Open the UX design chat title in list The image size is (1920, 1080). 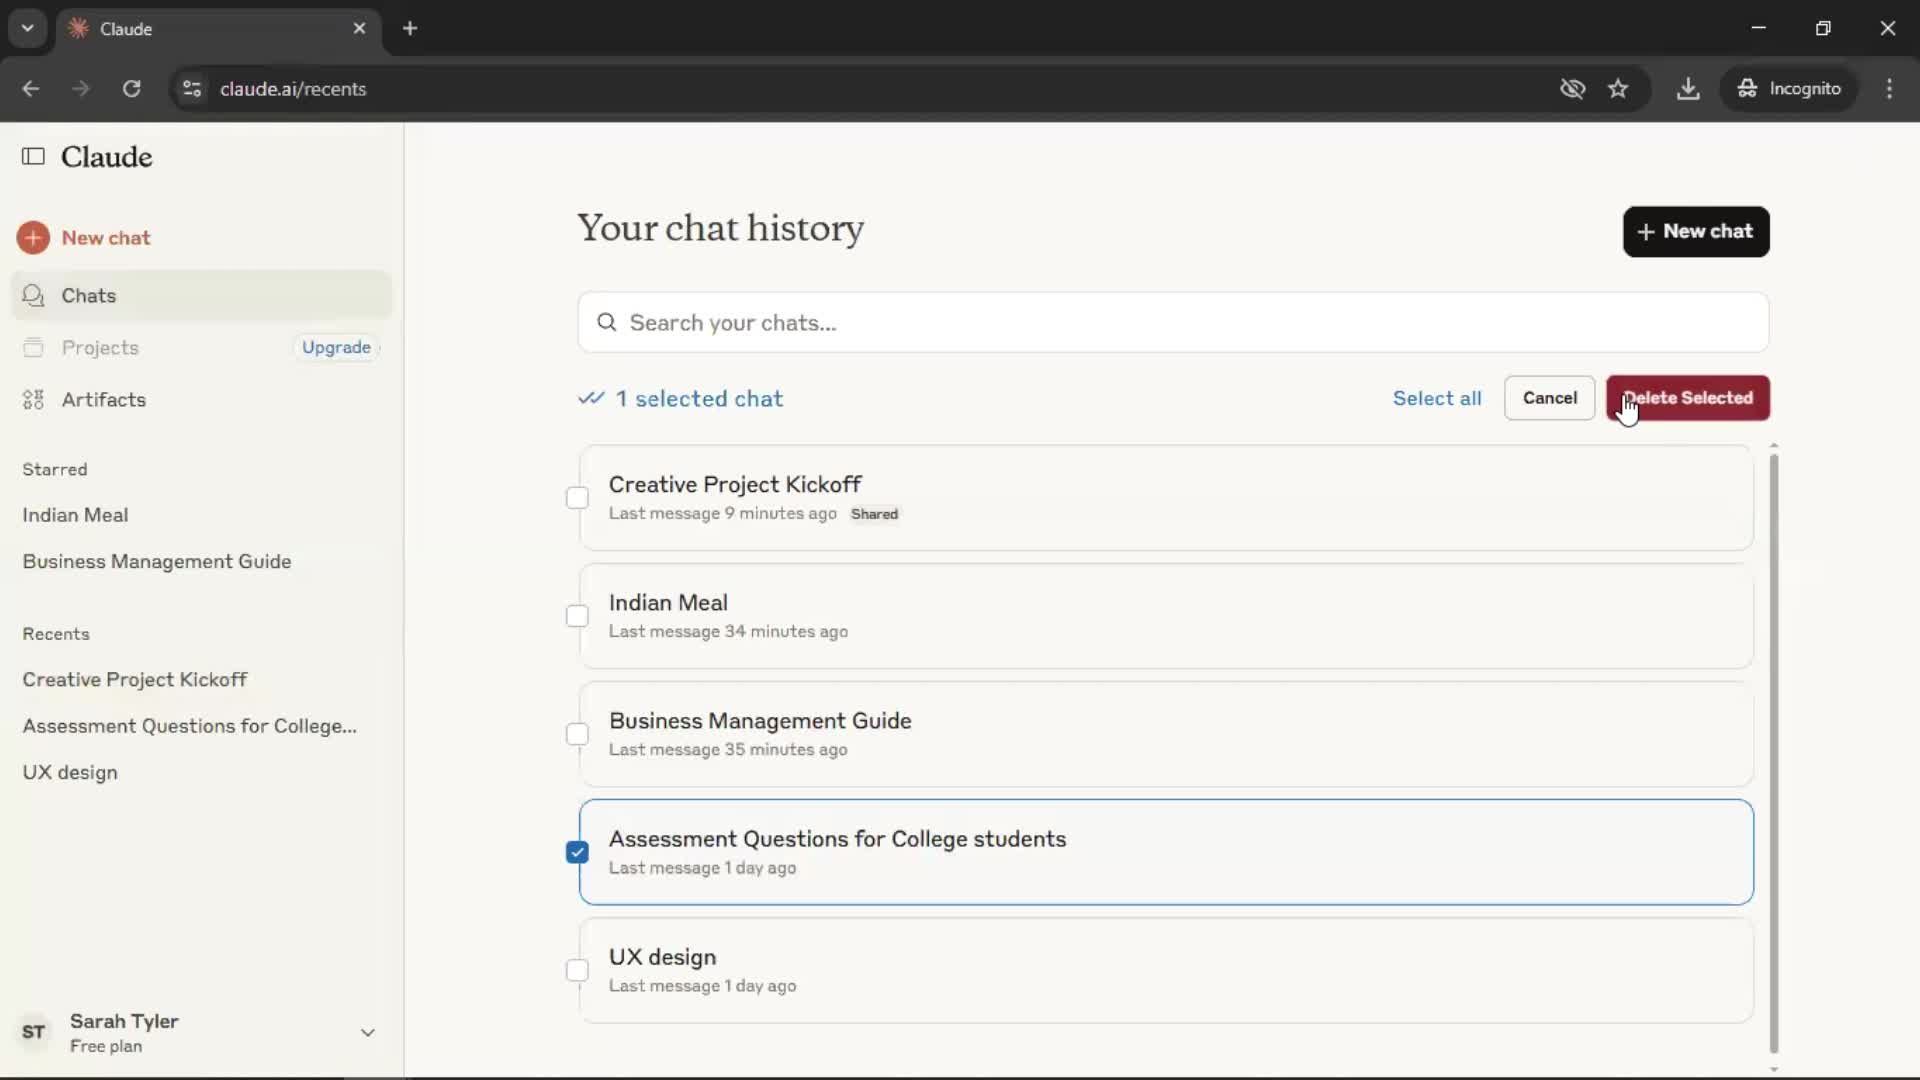click(662, 956)
